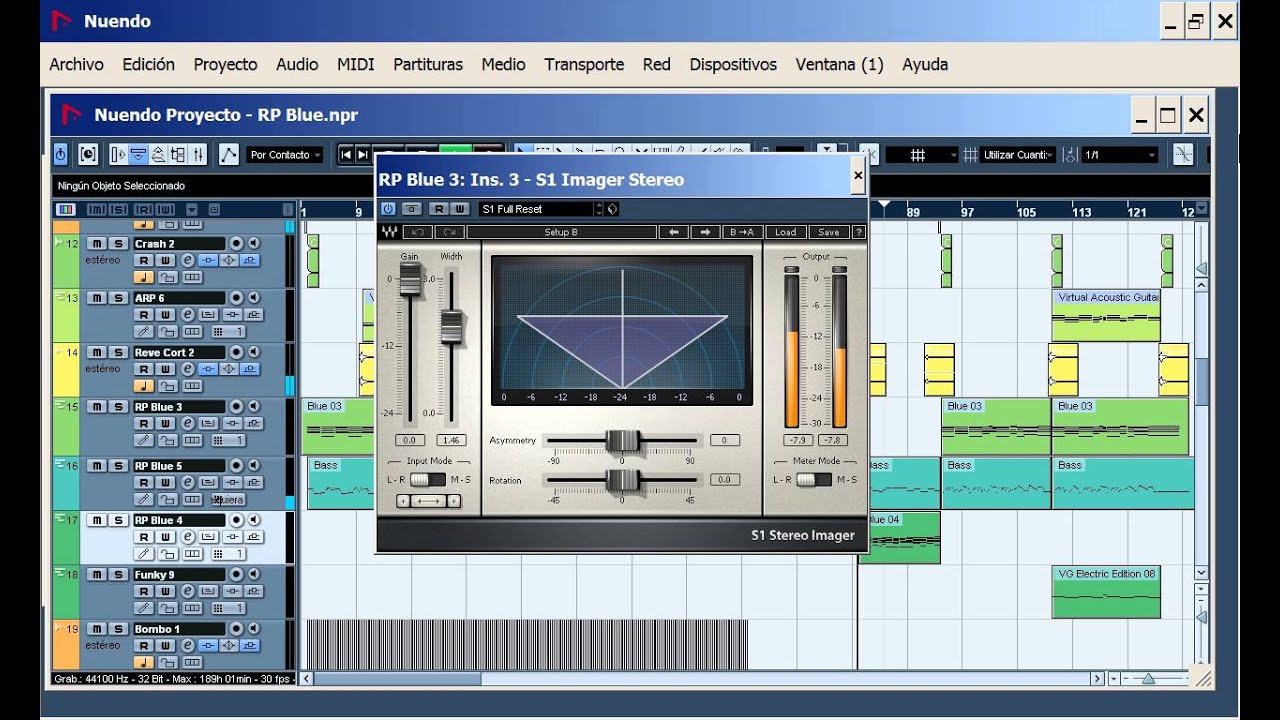
Task: Open MIDI channel dropdown on RP Blue 4
Action: (229, 554)
